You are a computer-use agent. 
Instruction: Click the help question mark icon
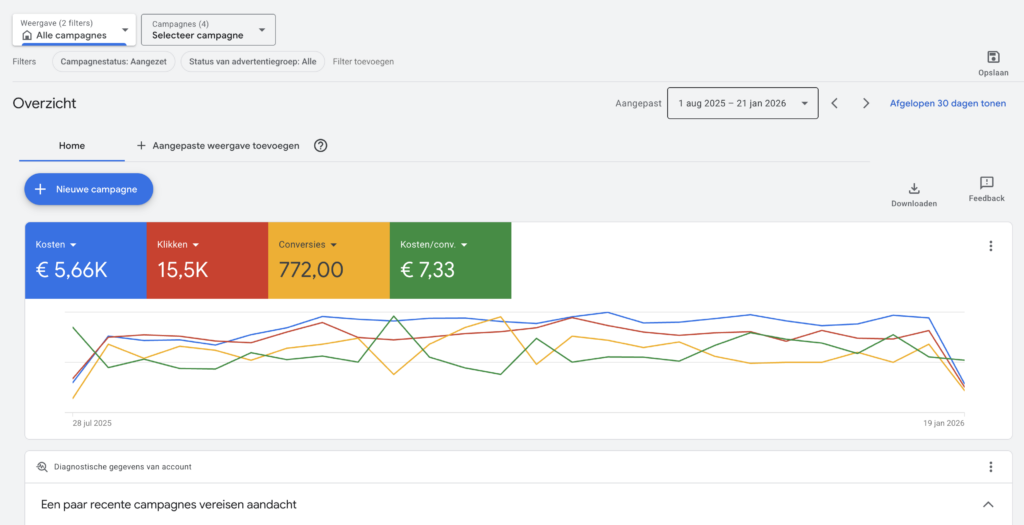pos(320,145)
